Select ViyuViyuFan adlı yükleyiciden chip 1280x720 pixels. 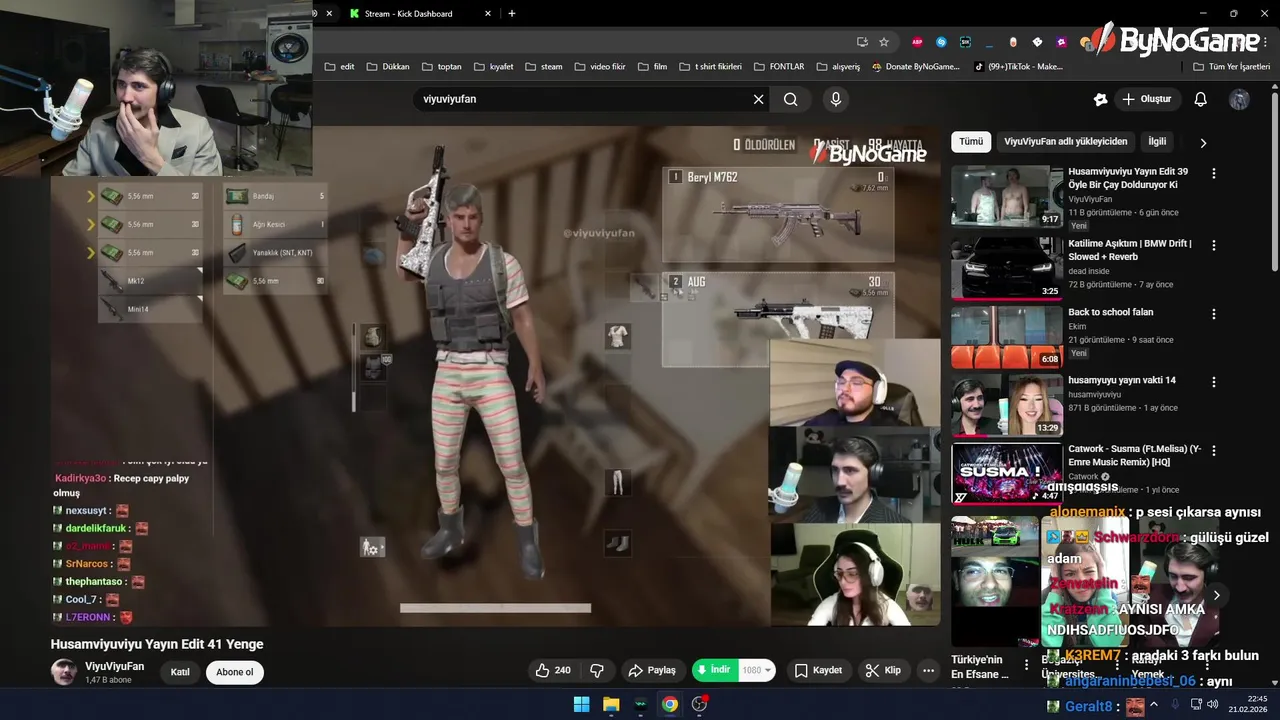tap(1065, 142)
